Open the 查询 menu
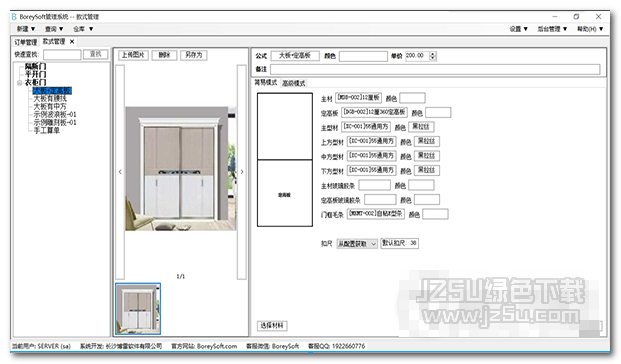 tap(54, 29)
